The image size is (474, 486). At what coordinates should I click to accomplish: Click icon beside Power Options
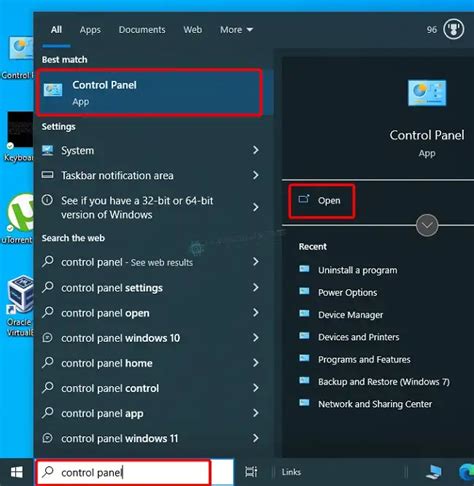304,291
